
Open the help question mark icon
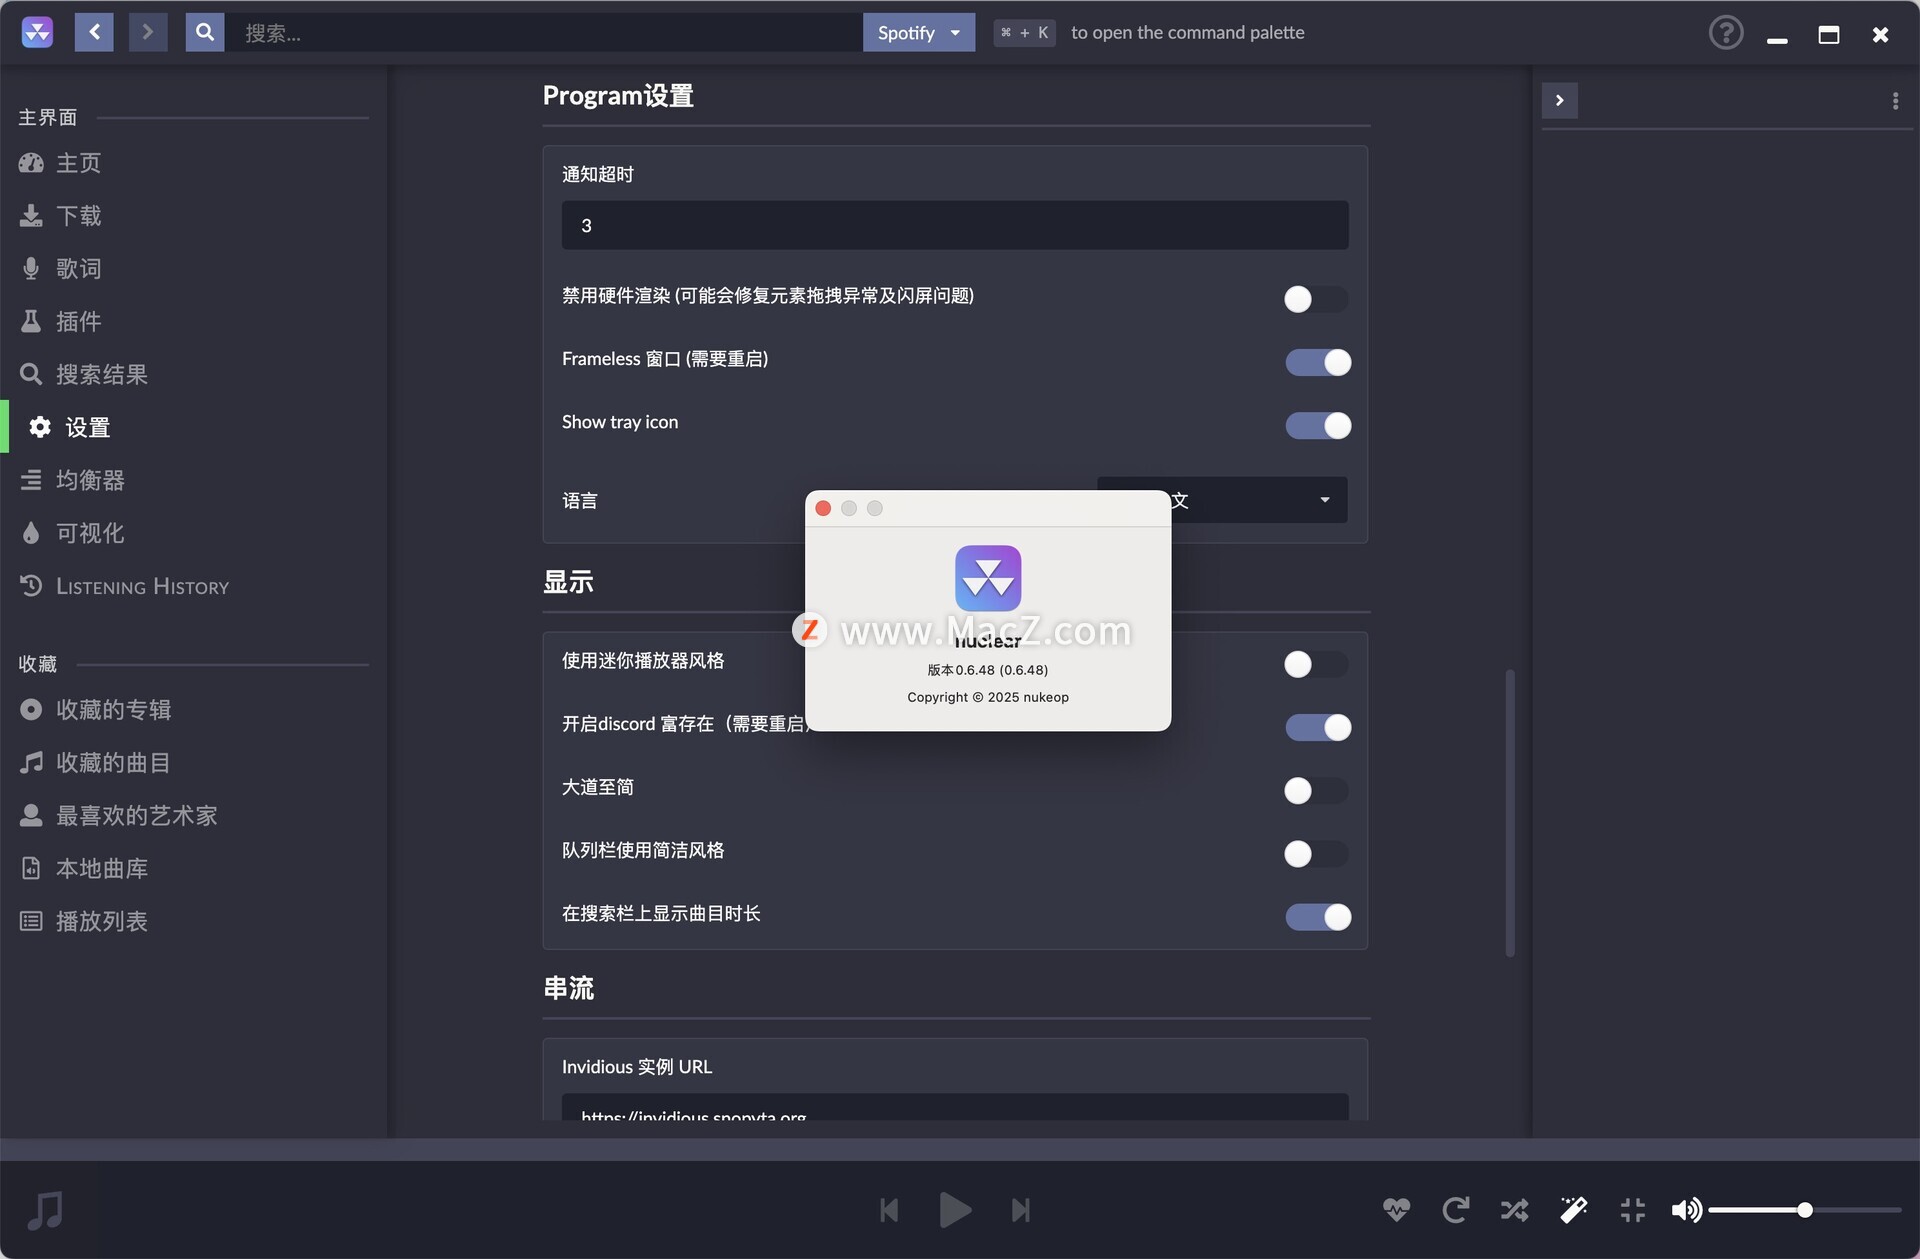tap(1726, 33)
